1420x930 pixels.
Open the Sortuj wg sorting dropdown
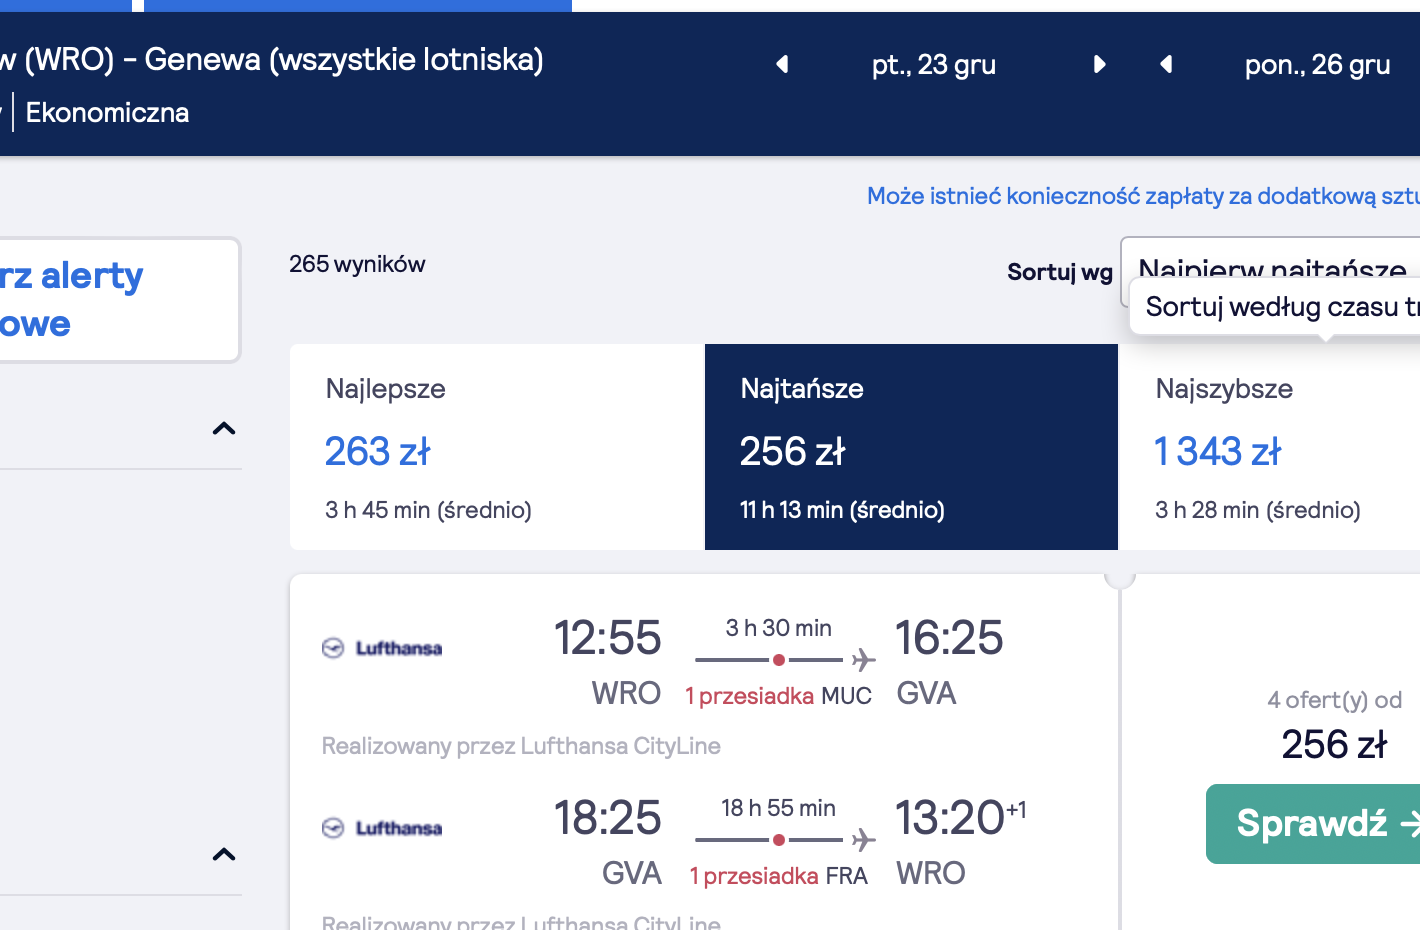1270,270
